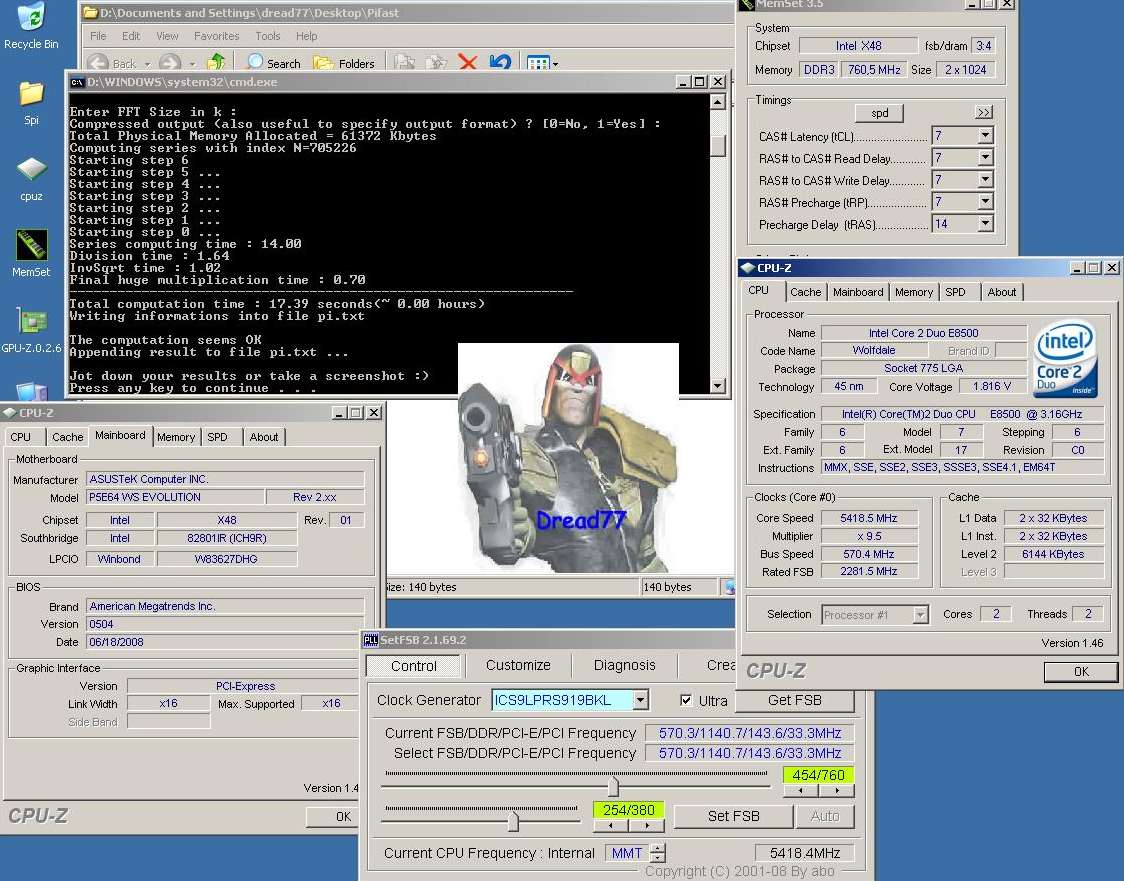Click the spd button in MemSet
The image size is (1124, 881).
(880, 113)
